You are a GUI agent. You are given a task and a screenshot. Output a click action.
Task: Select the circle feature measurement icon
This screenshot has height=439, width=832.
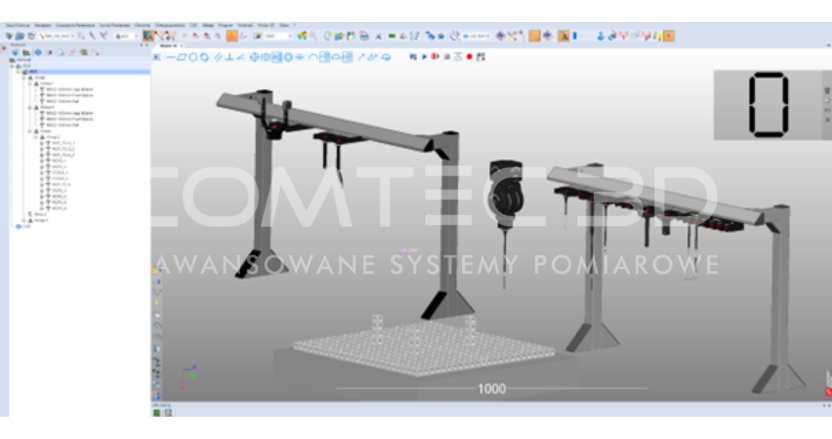[x=193, y=57]
